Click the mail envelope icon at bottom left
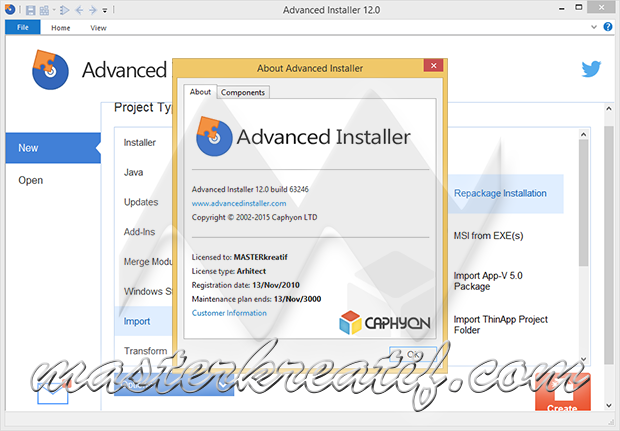The width and height of the screenshot is (620, 431). pyautogui.click(x=53, y=391)
